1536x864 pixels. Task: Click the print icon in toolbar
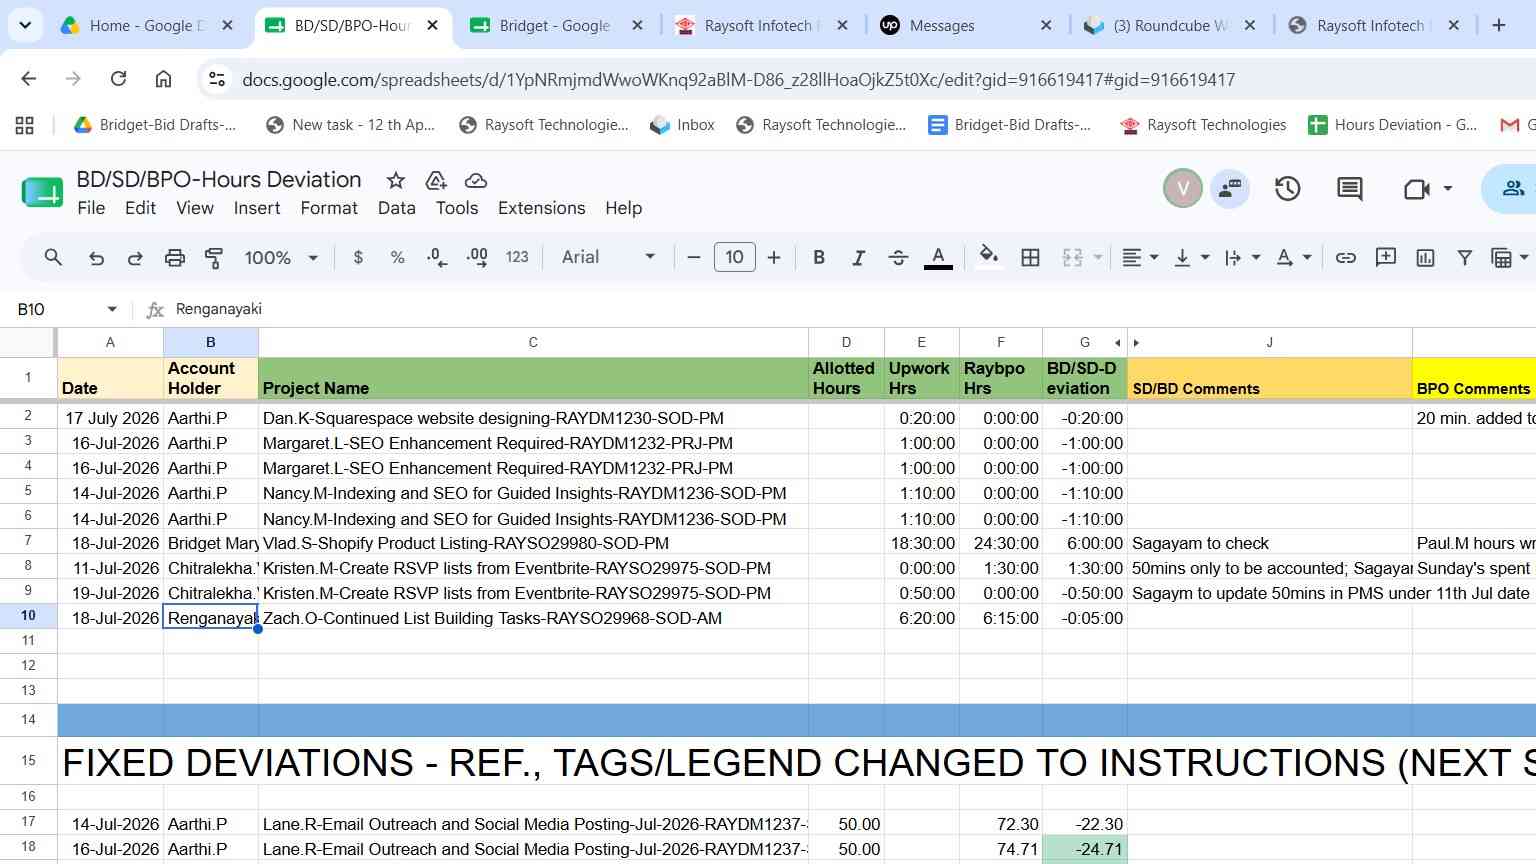(x=175, y=257)
